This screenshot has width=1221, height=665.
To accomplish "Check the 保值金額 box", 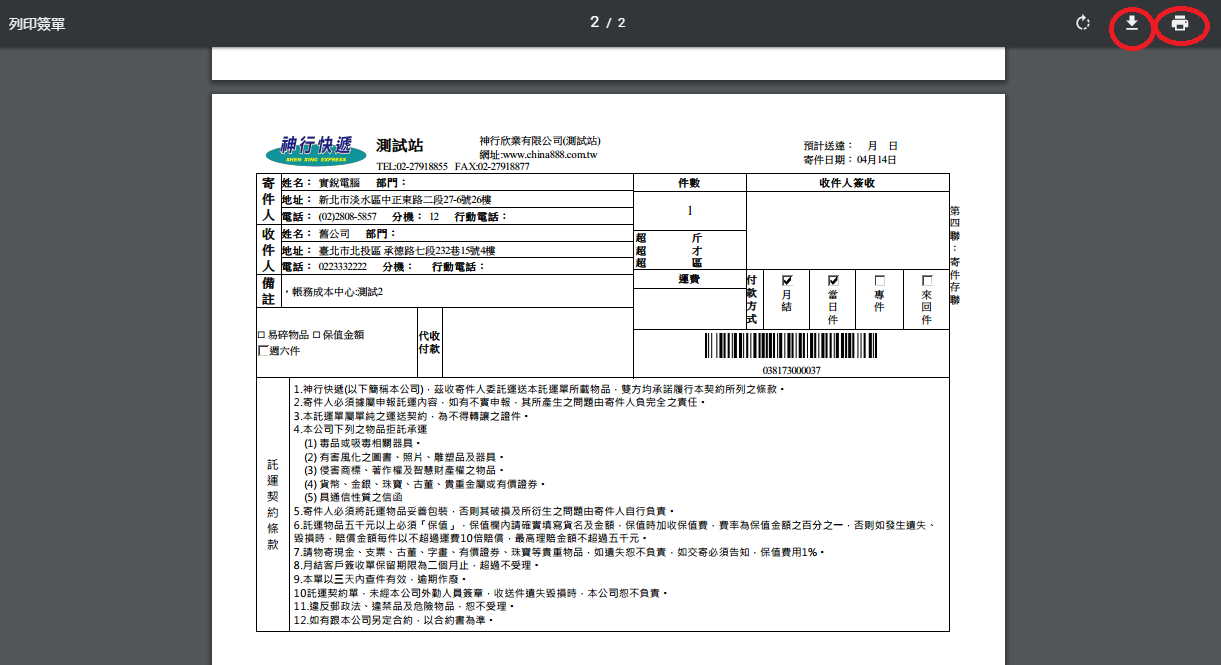I will (317, 335).
